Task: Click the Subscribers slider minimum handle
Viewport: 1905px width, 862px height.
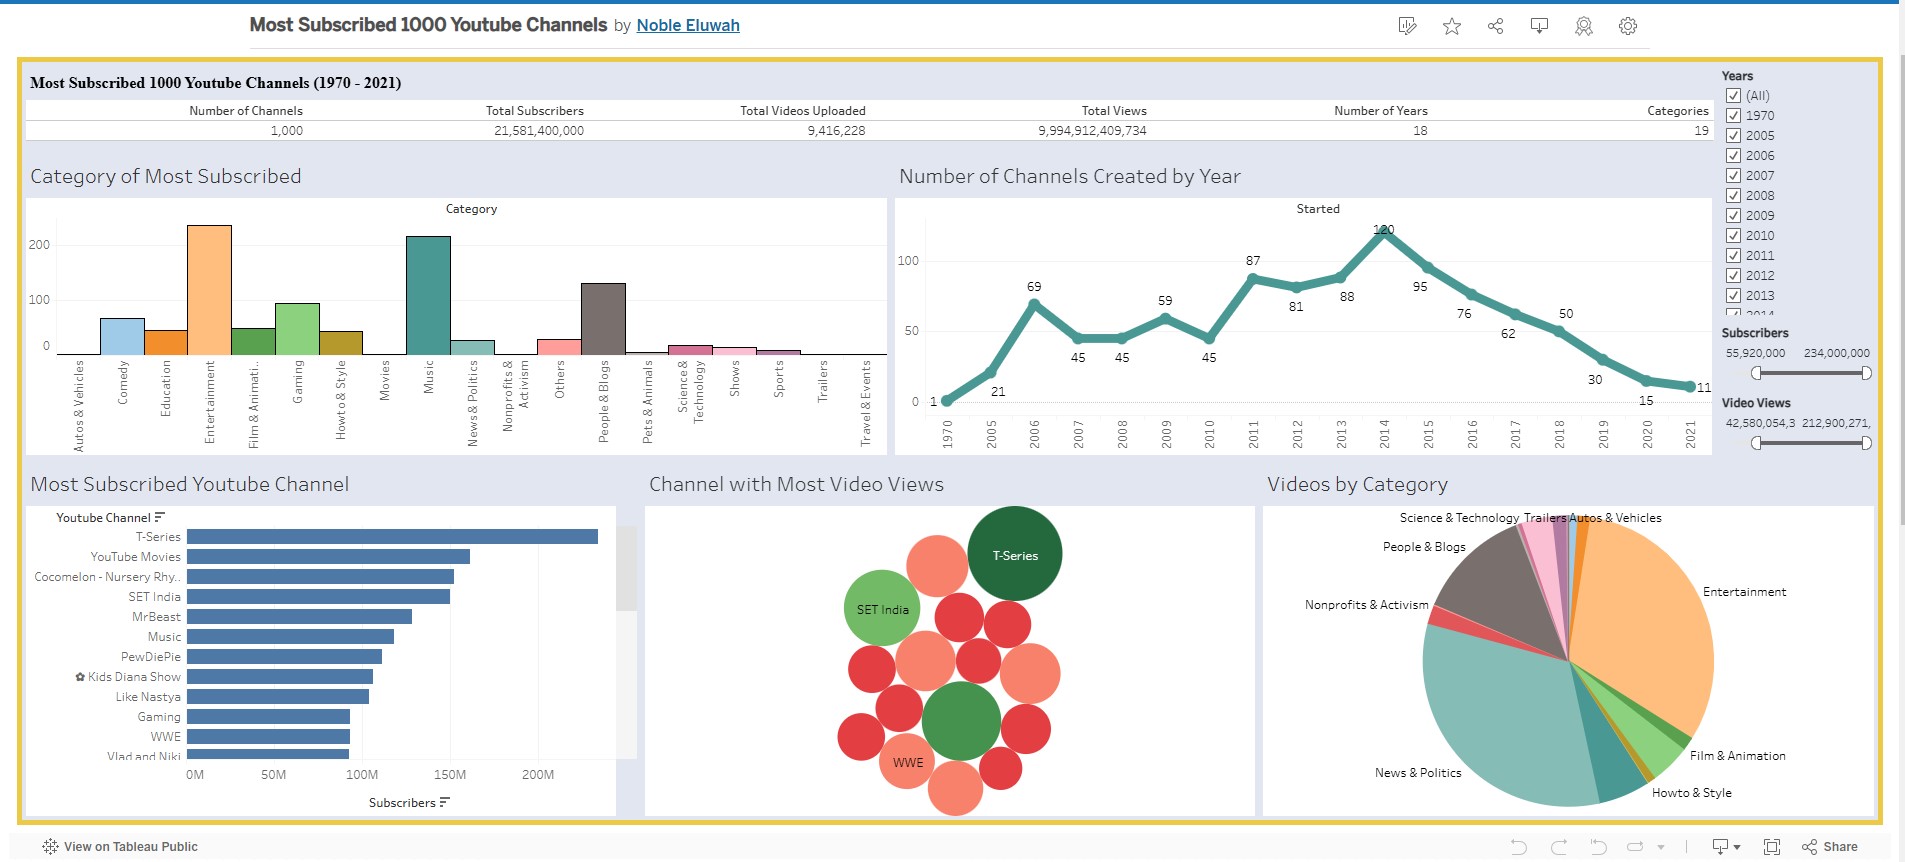Action: pos(1757,373)
